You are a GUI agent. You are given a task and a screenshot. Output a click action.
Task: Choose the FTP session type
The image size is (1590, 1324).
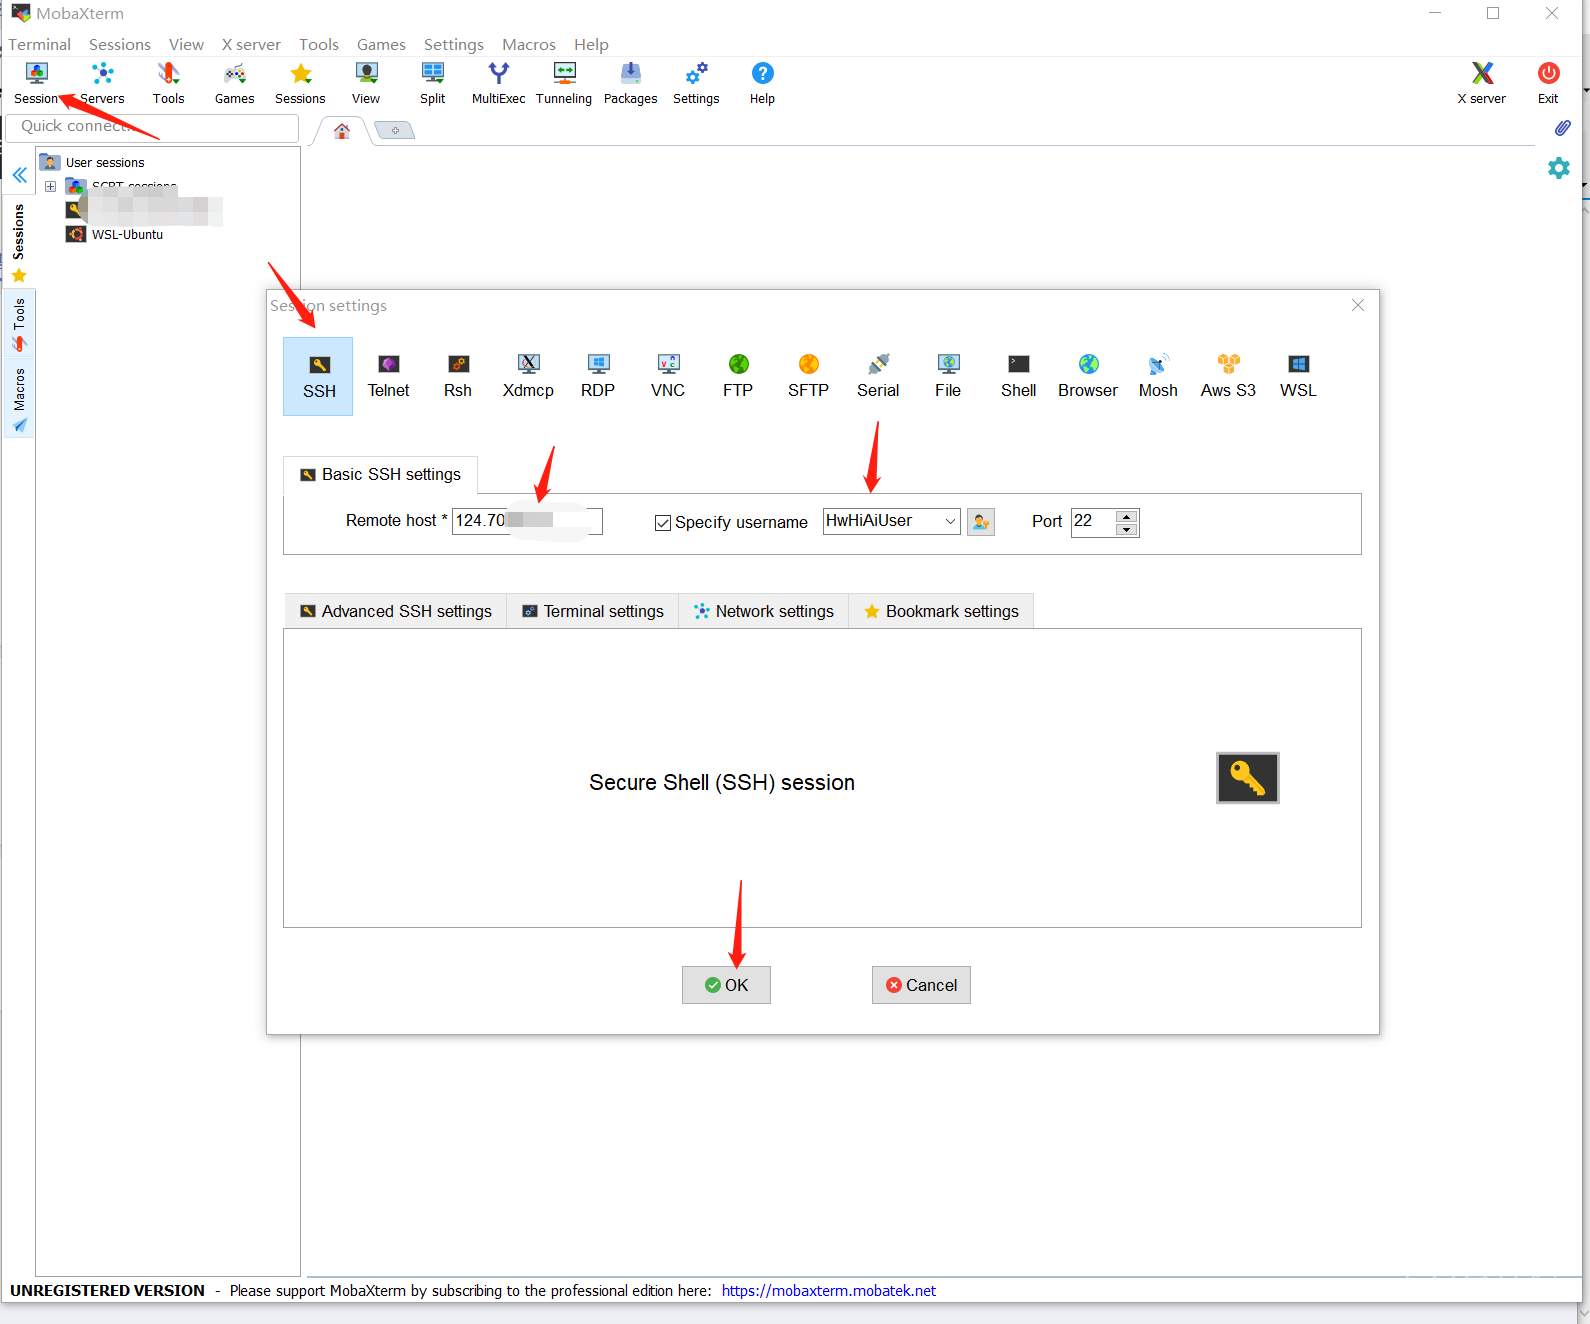[738, 376]
